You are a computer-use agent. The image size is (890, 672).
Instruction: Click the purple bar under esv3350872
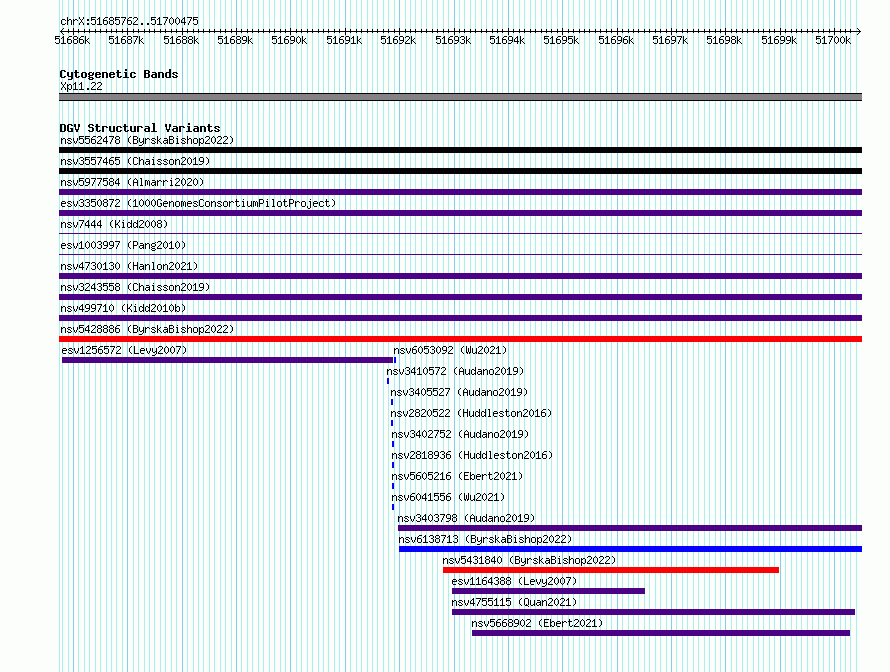pyautogui.click(x=460, y=213)
